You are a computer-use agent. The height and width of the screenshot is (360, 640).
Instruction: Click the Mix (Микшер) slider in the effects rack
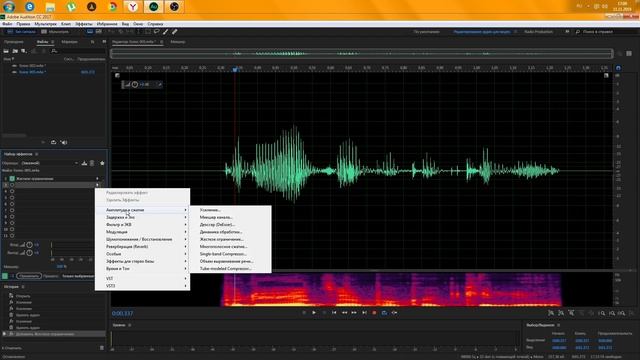coord(62,267)
